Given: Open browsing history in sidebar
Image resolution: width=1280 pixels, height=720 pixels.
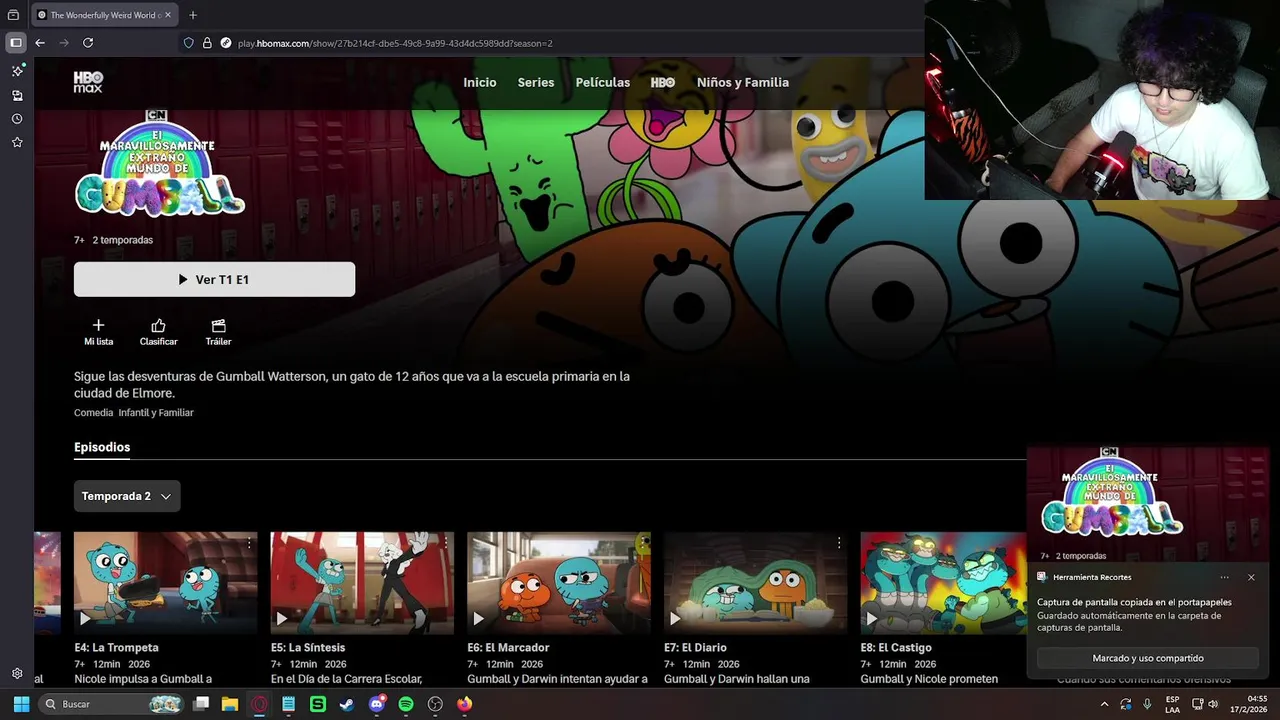Looking at the screenshot, I should 17,119.
